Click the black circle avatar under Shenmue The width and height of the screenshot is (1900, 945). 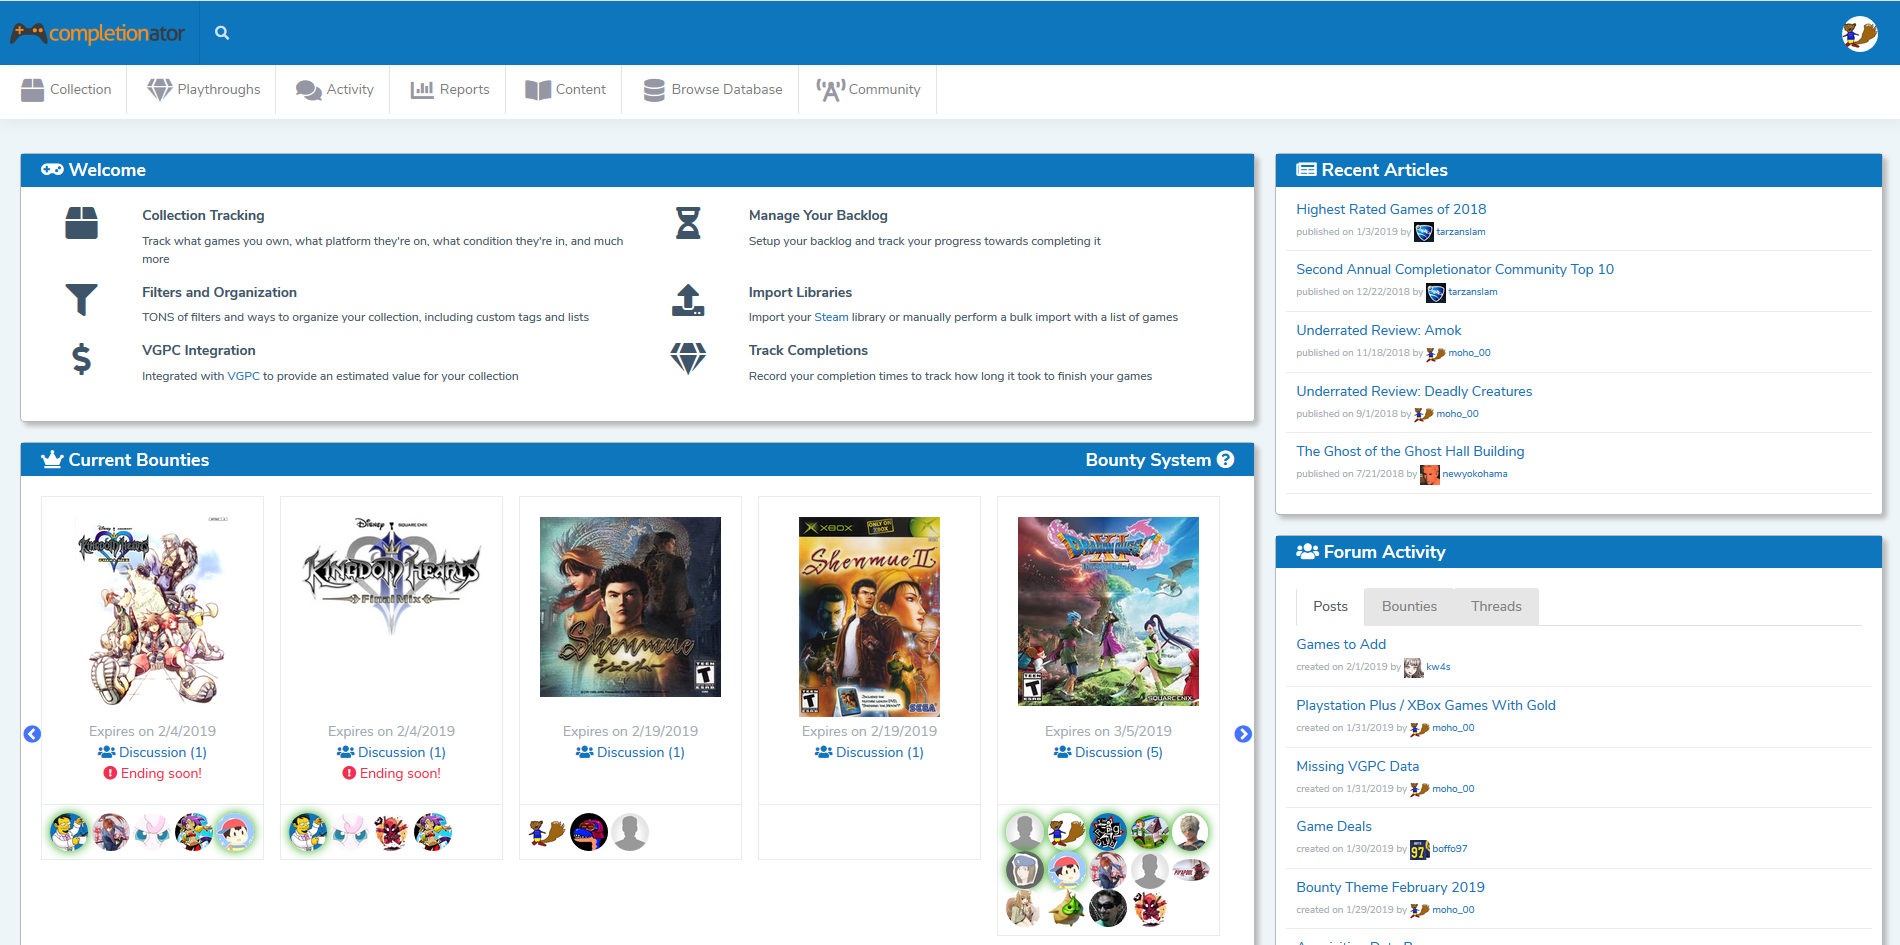pos(589,832)
